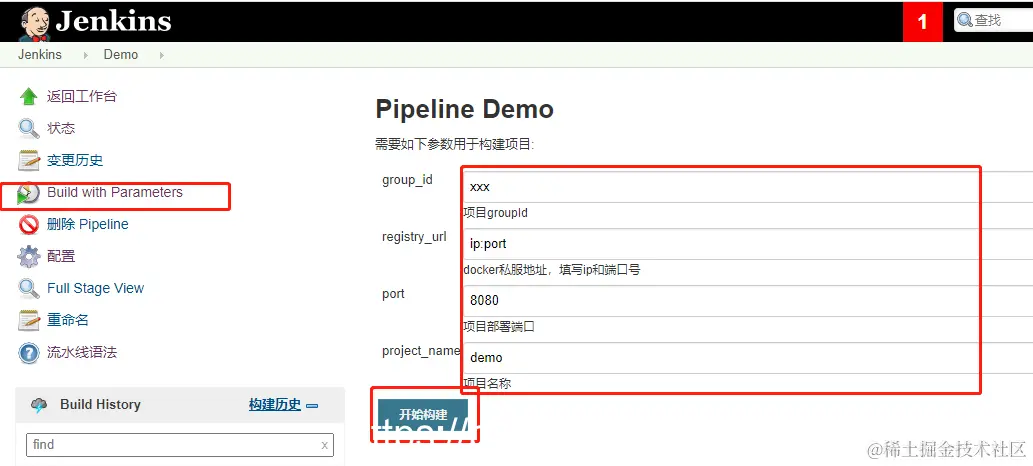Click the storm cloud icon in Build History
Viewport: 1033px width, 466px height.
[x=39, y=405]
